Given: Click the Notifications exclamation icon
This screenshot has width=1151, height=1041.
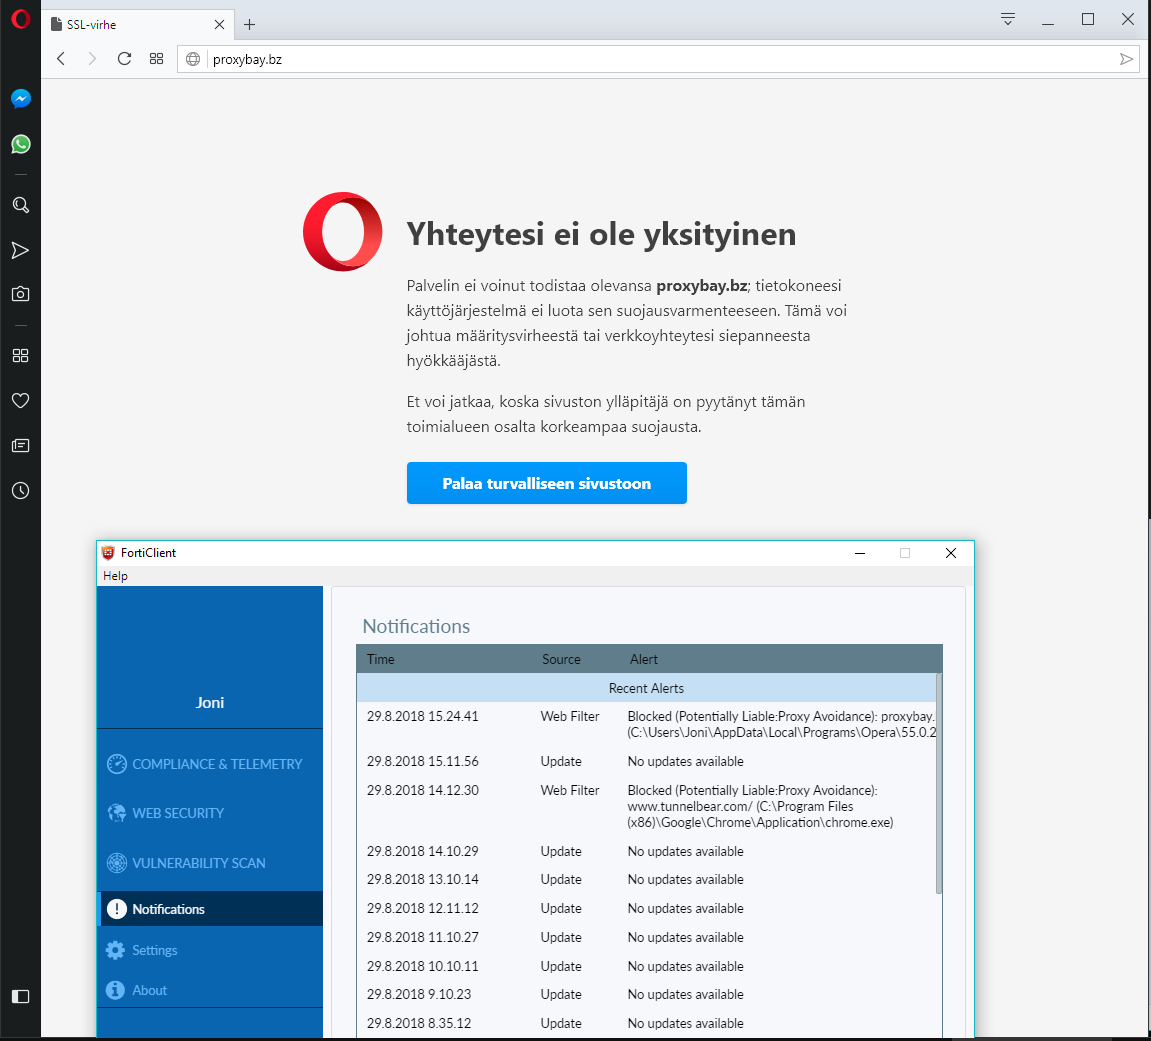Looking at the screenshot, I should click(117, 909).
